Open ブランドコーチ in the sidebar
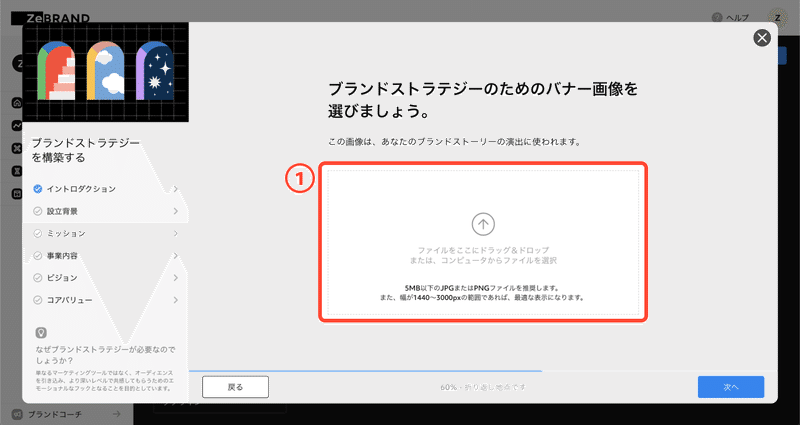This screenshot has height=425, width=800. point(67,414)
